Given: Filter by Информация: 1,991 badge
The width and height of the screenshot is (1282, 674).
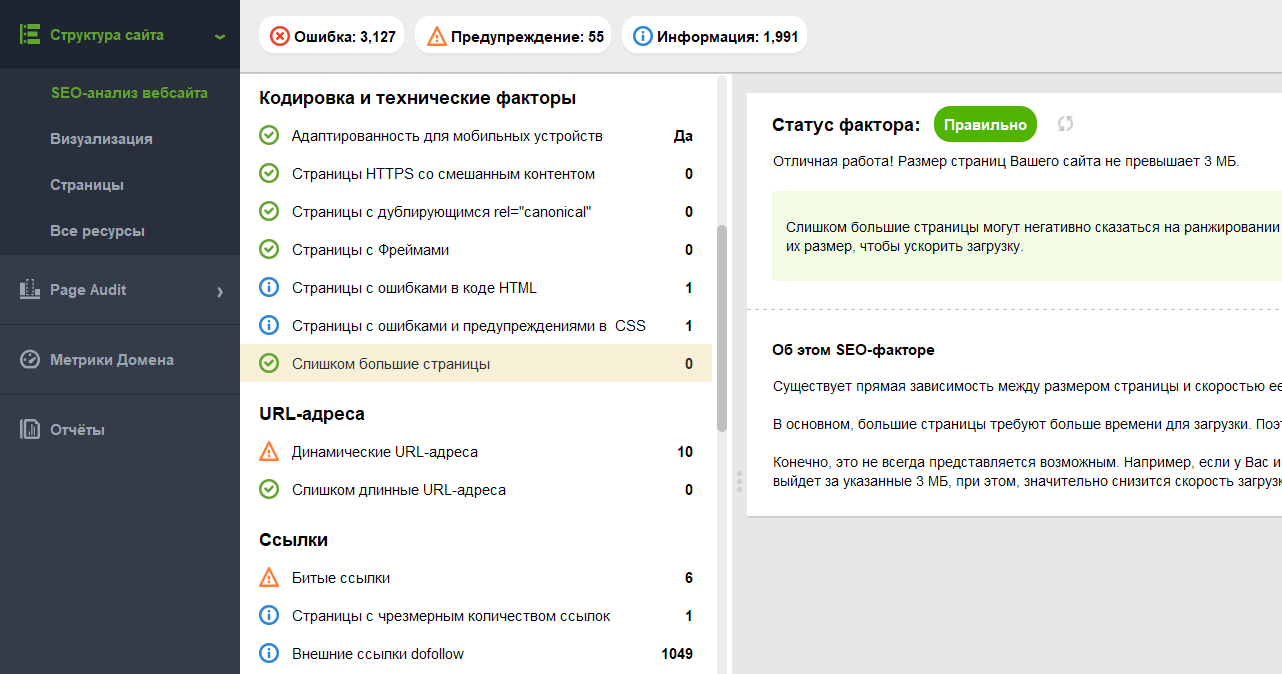Looking at the screenshot, I should click(x=714, y=37).
